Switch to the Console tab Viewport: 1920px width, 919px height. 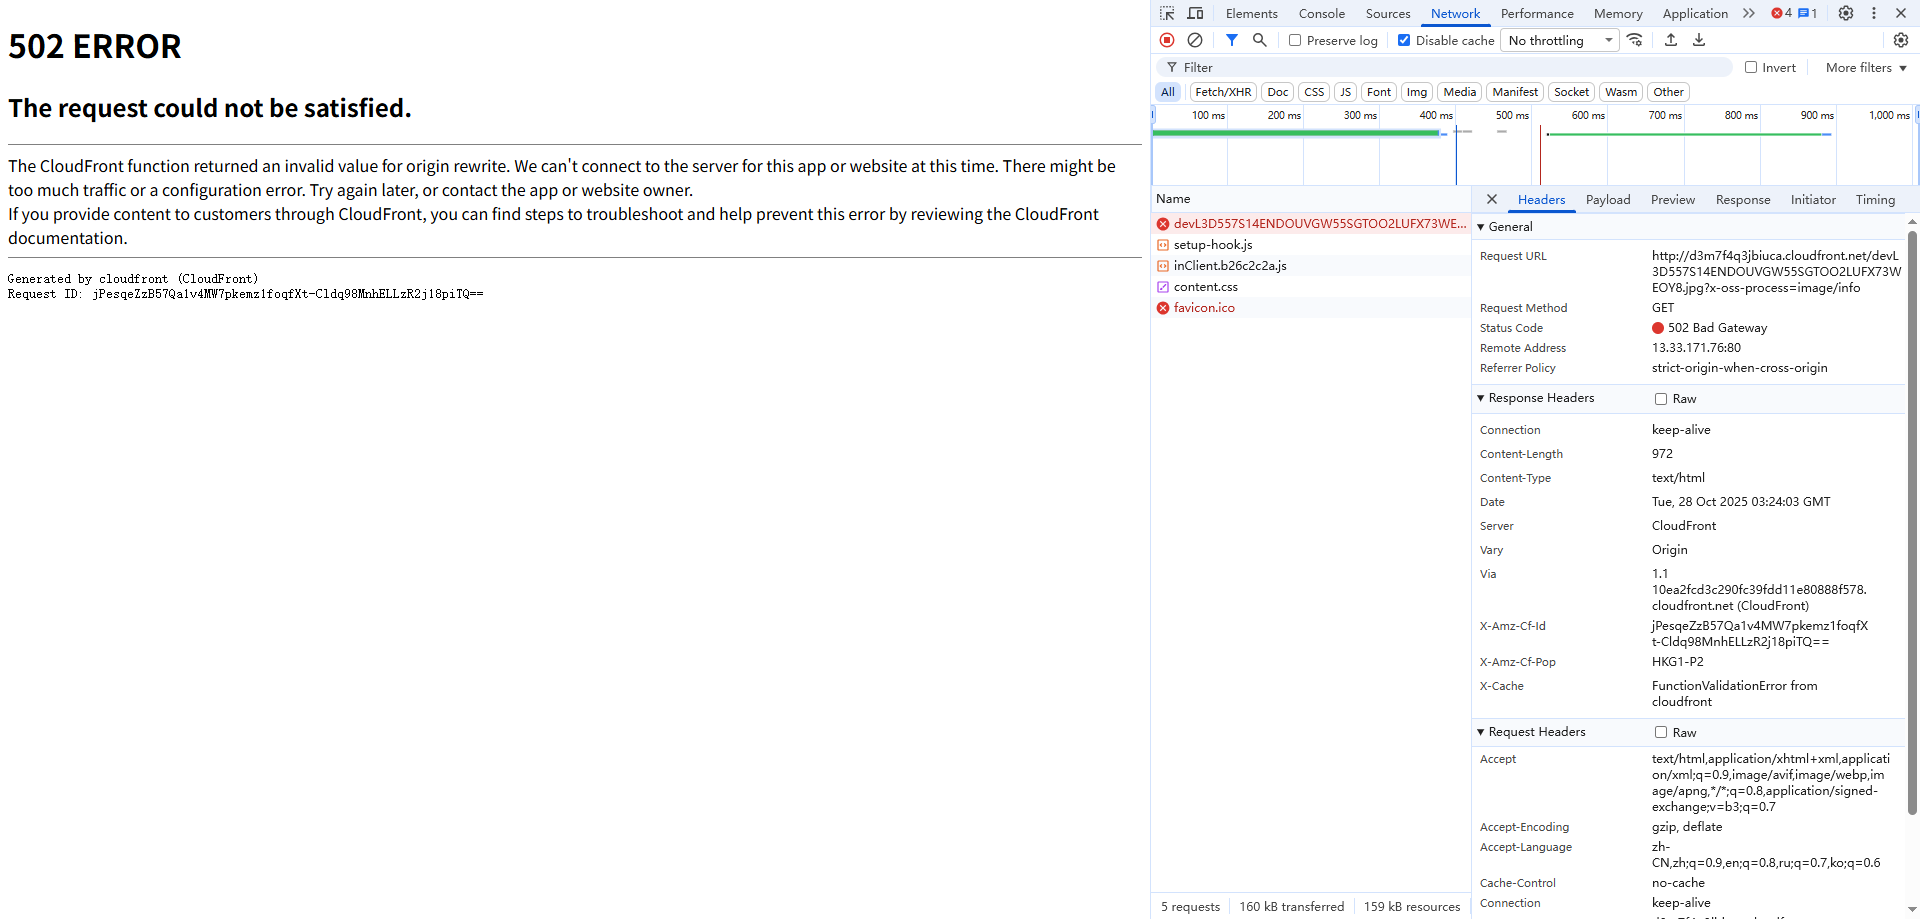point(1322,13)
